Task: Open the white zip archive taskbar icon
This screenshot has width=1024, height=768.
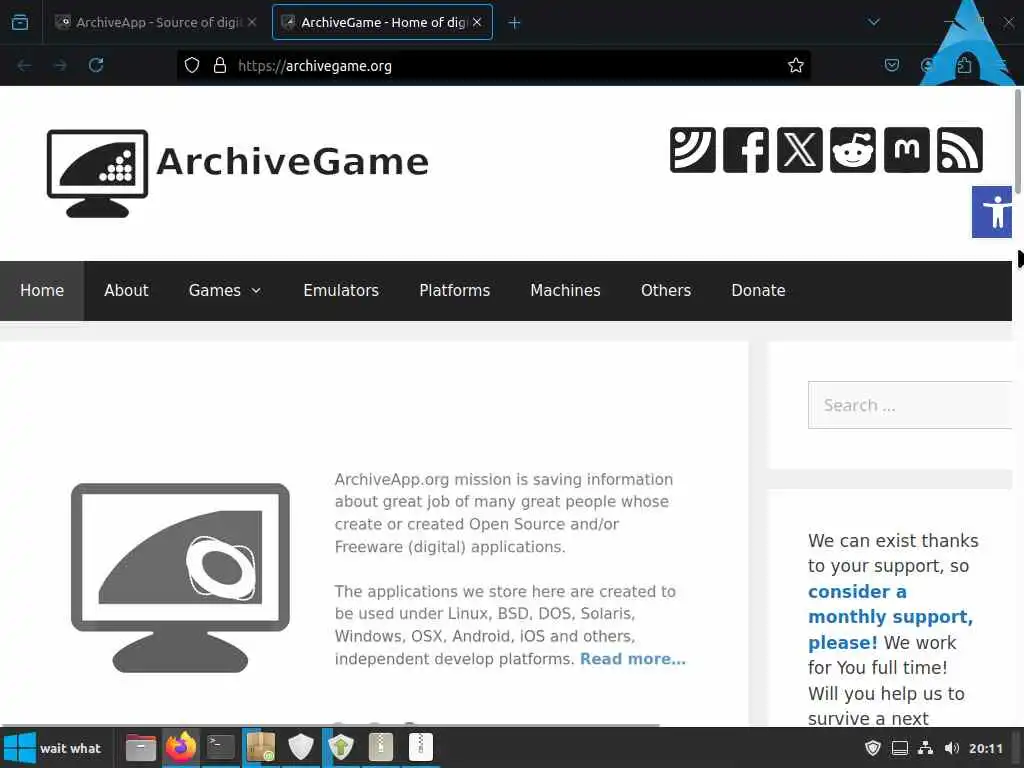Action: pyautogui.click(x=421, y=746)
